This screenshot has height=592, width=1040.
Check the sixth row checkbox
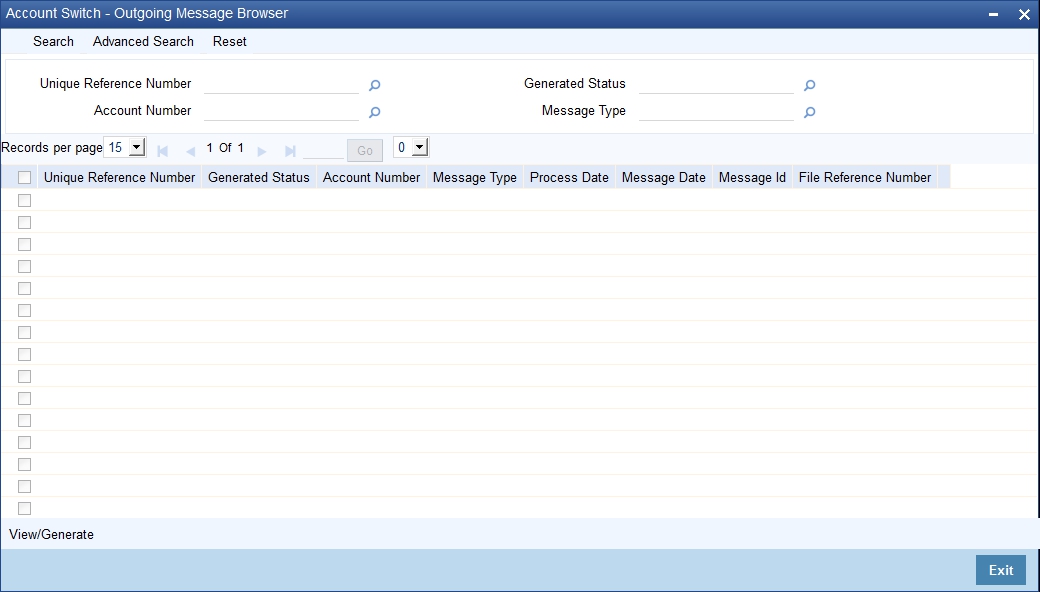point(25,310)
